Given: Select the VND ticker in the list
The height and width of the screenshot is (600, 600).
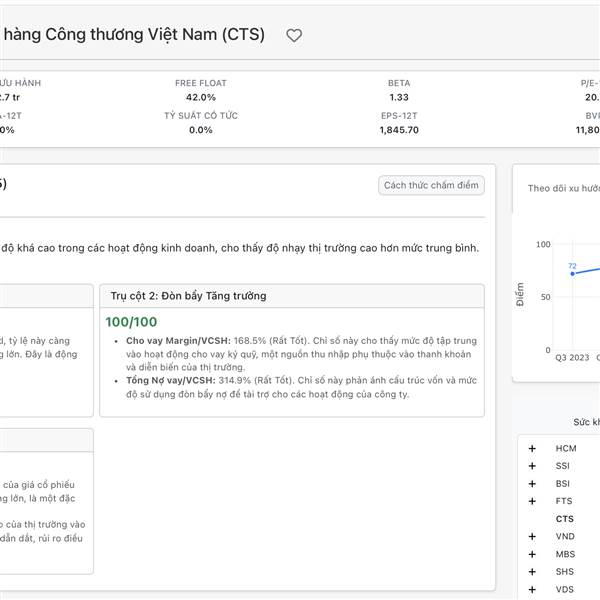Looking at the screenshot, I should [x=565, y=536].
